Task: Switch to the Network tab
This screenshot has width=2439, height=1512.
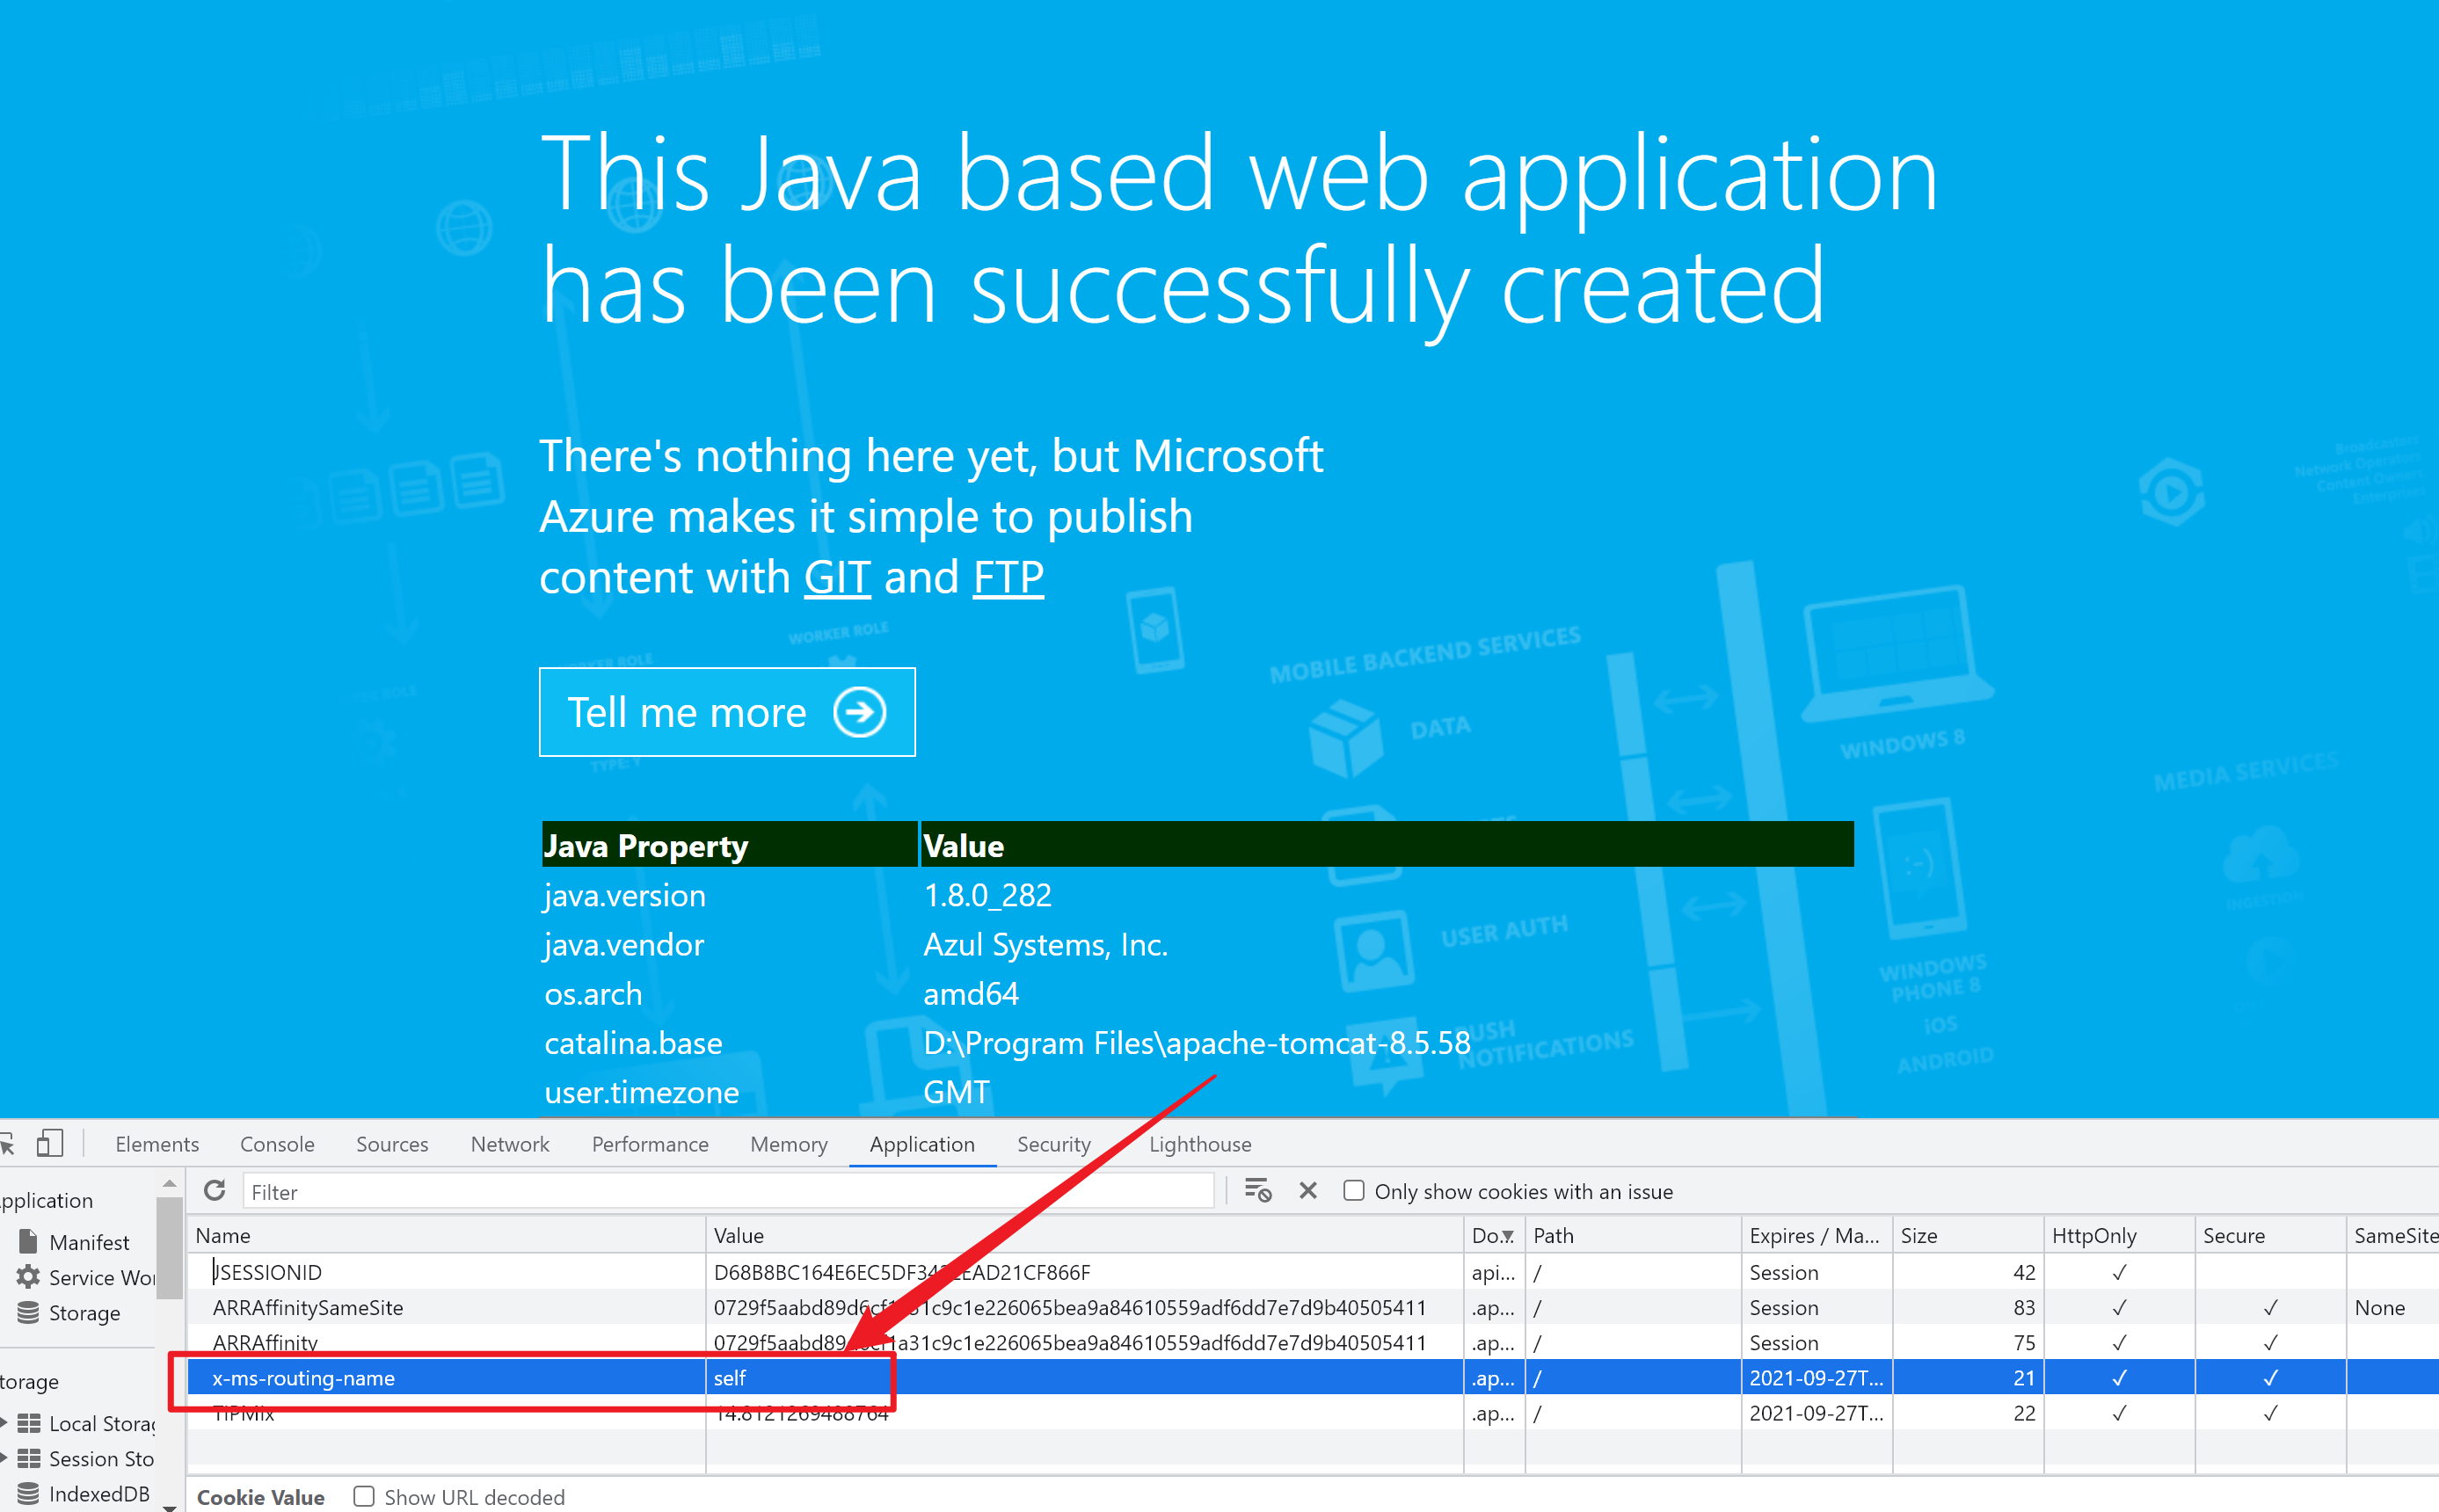Action: (x=509, y=1144)
